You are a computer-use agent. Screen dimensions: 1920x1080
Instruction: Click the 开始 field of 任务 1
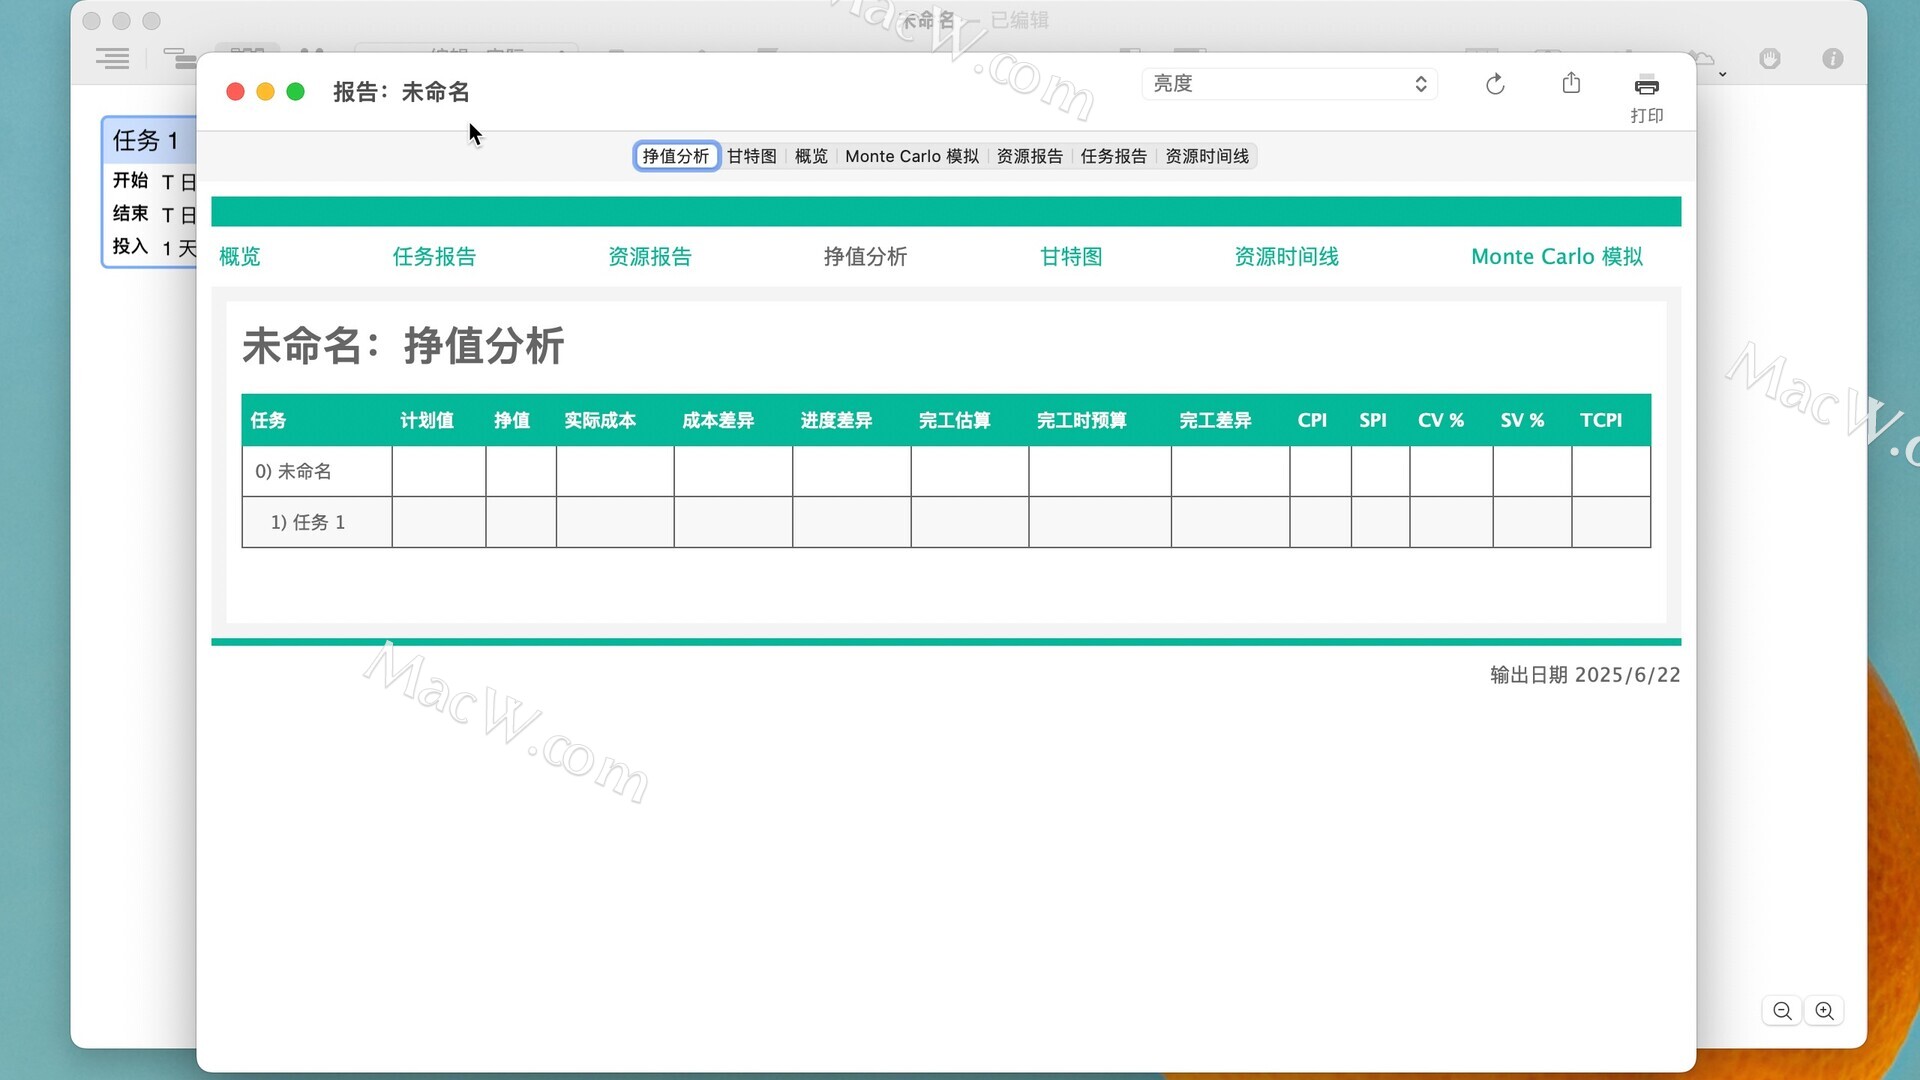153,181
